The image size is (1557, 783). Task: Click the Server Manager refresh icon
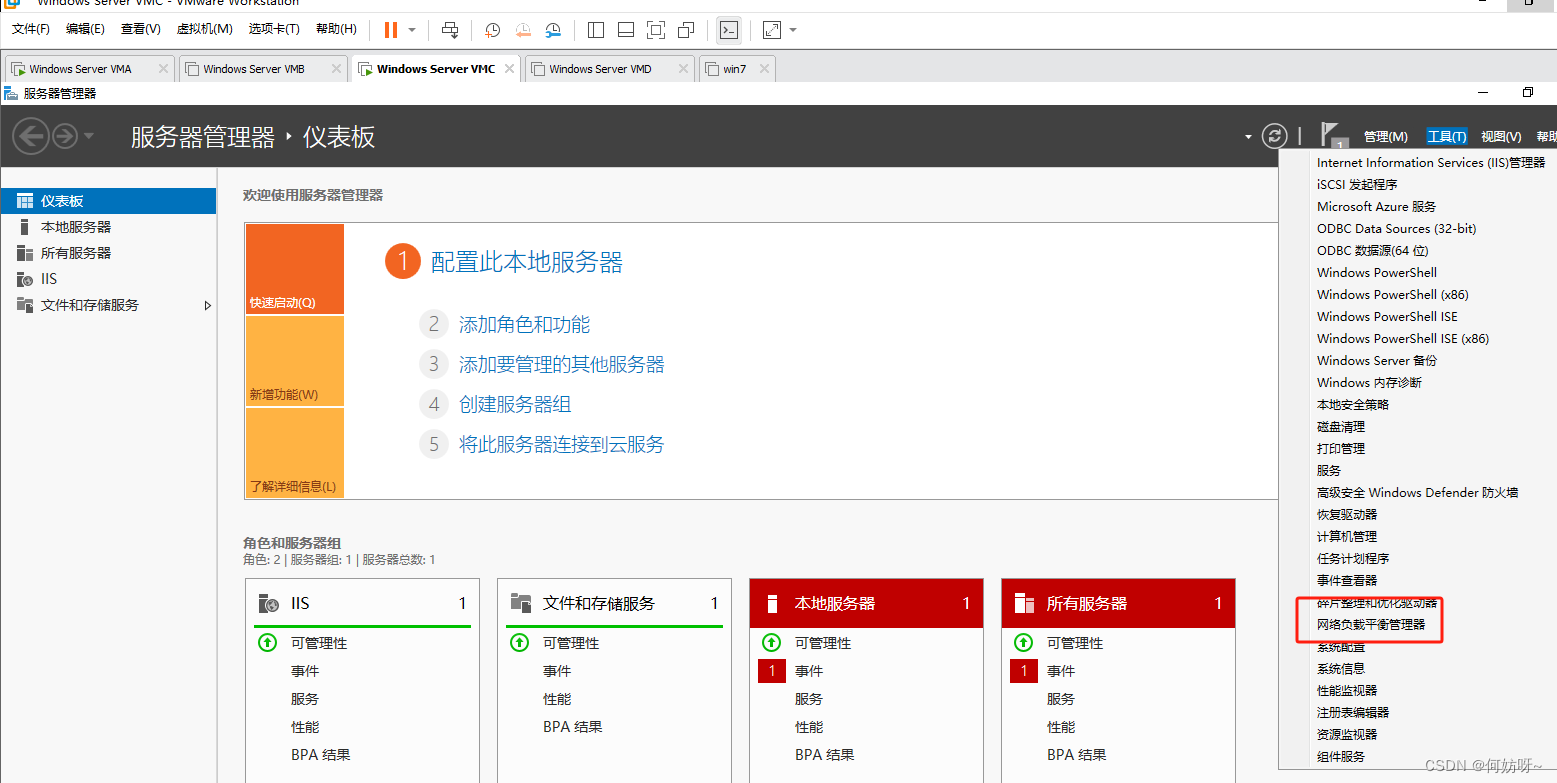pyautogui.click(x=1273, y=136)
